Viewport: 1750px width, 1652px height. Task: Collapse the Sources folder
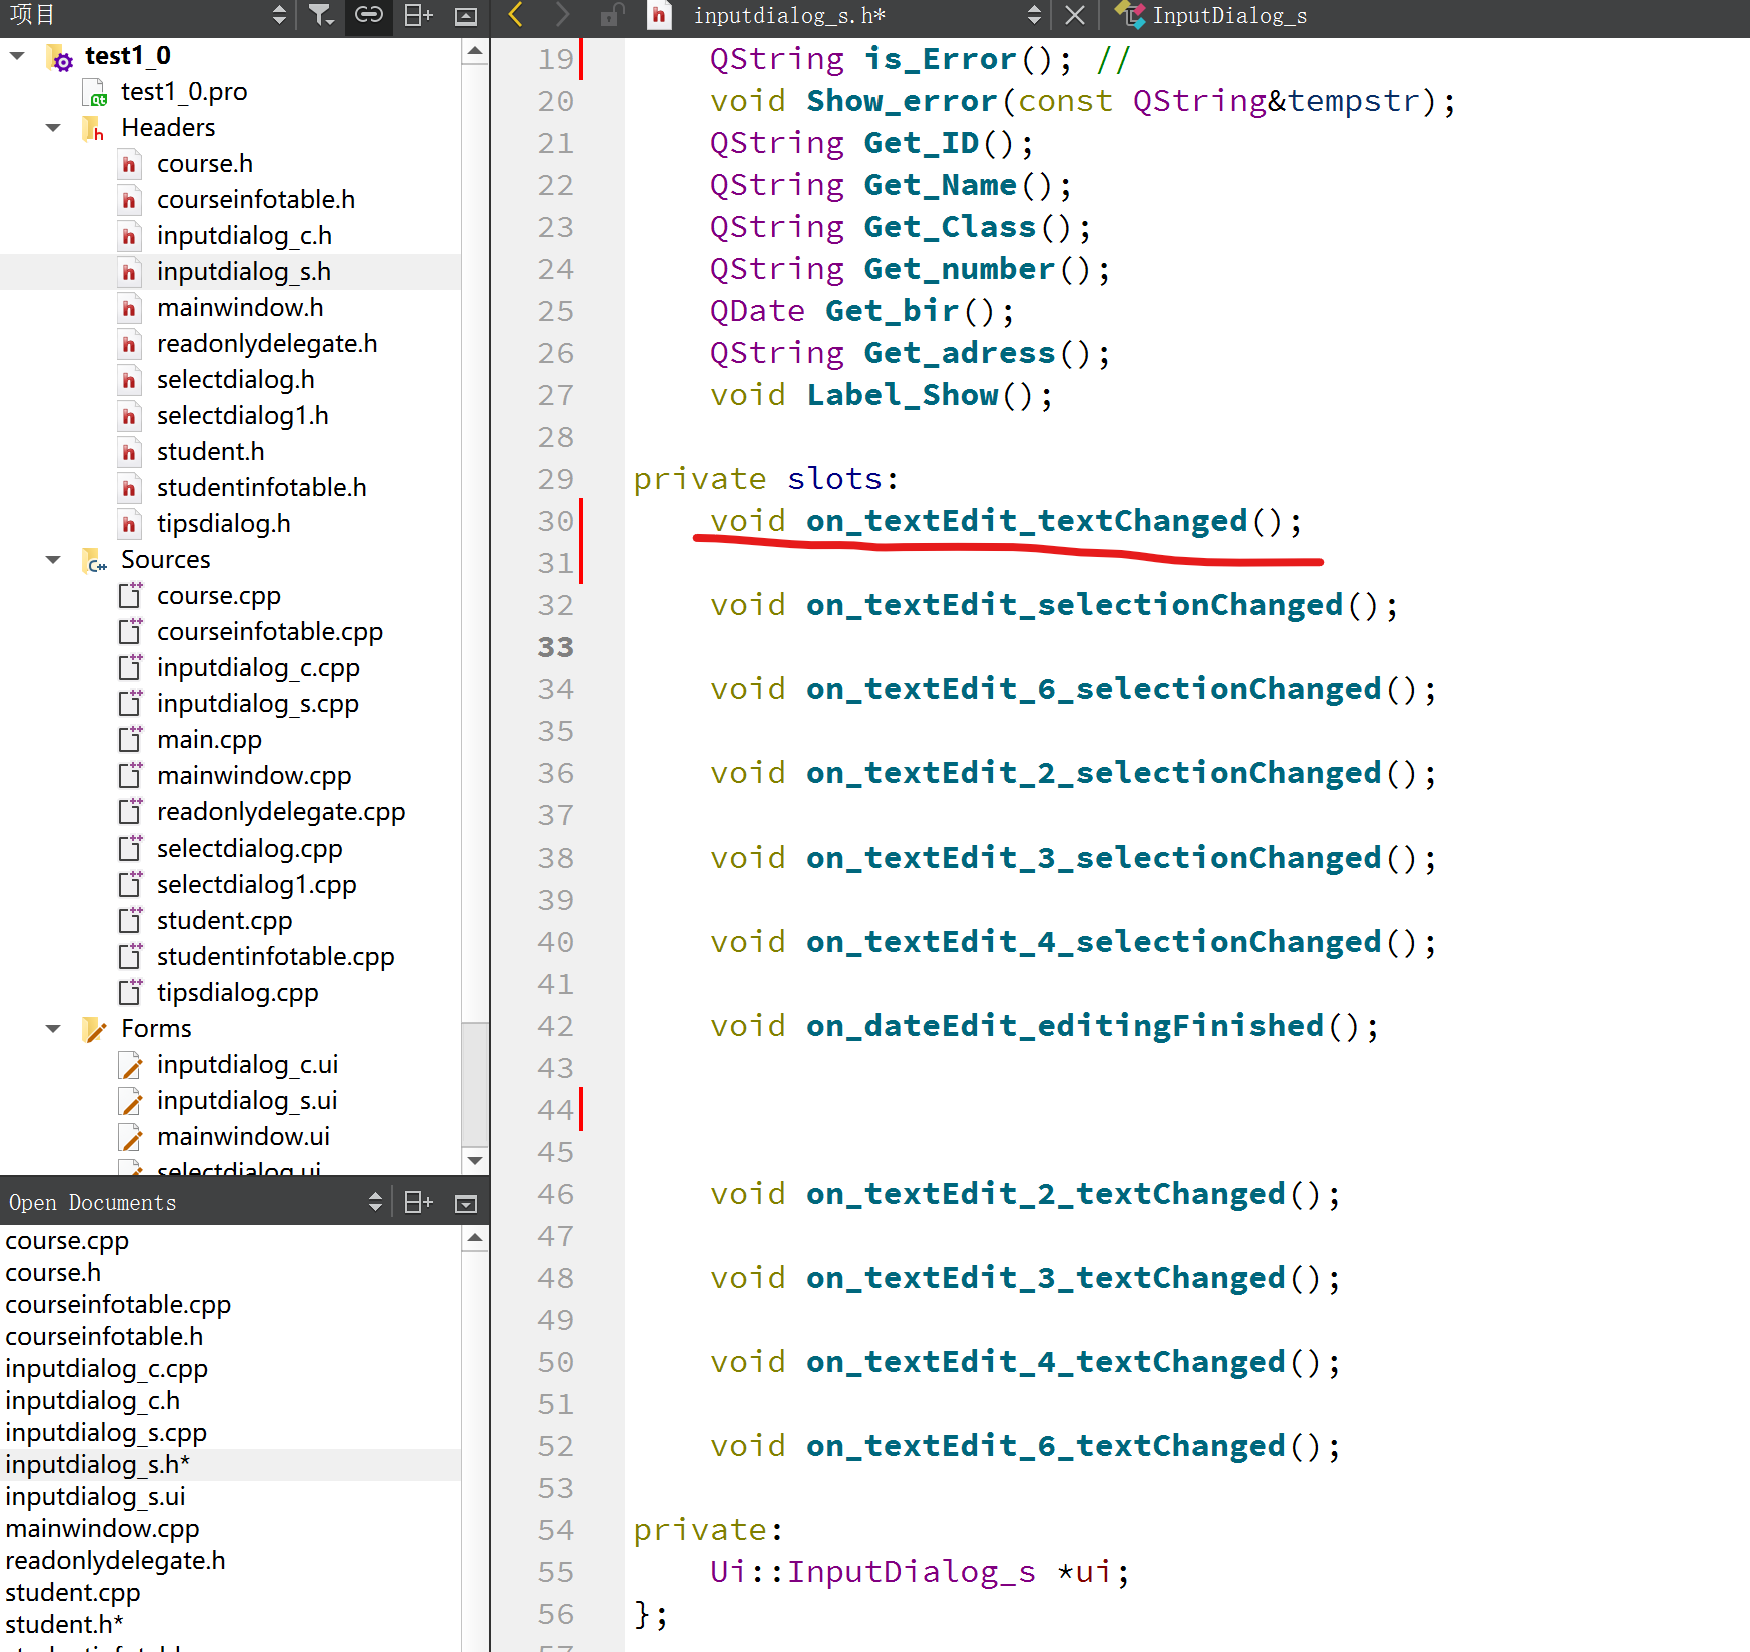pyautogui.click(x=53, y=560)
